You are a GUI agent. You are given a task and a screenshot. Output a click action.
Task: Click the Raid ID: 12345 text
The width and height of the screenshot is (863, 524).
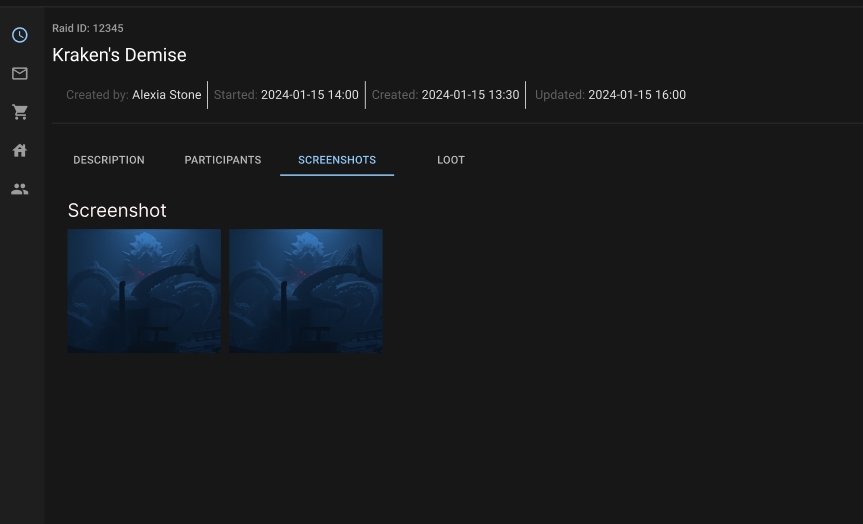(x=88, y=28)
